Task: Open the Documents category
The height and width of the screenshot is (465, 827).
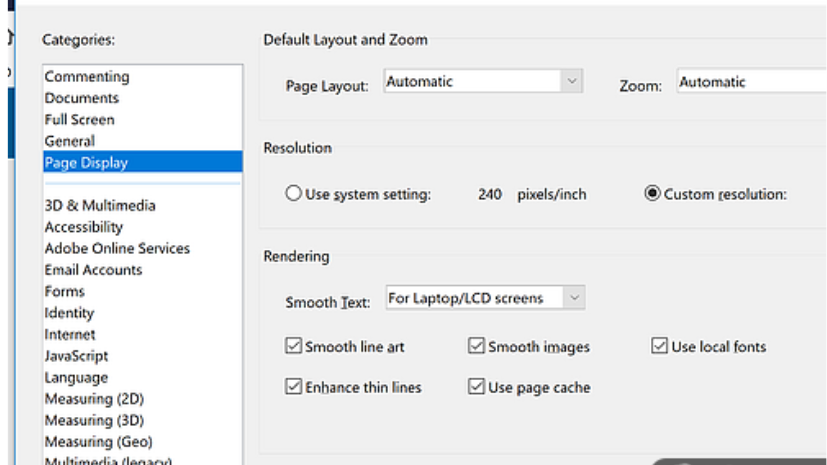Action: [82, 98]
